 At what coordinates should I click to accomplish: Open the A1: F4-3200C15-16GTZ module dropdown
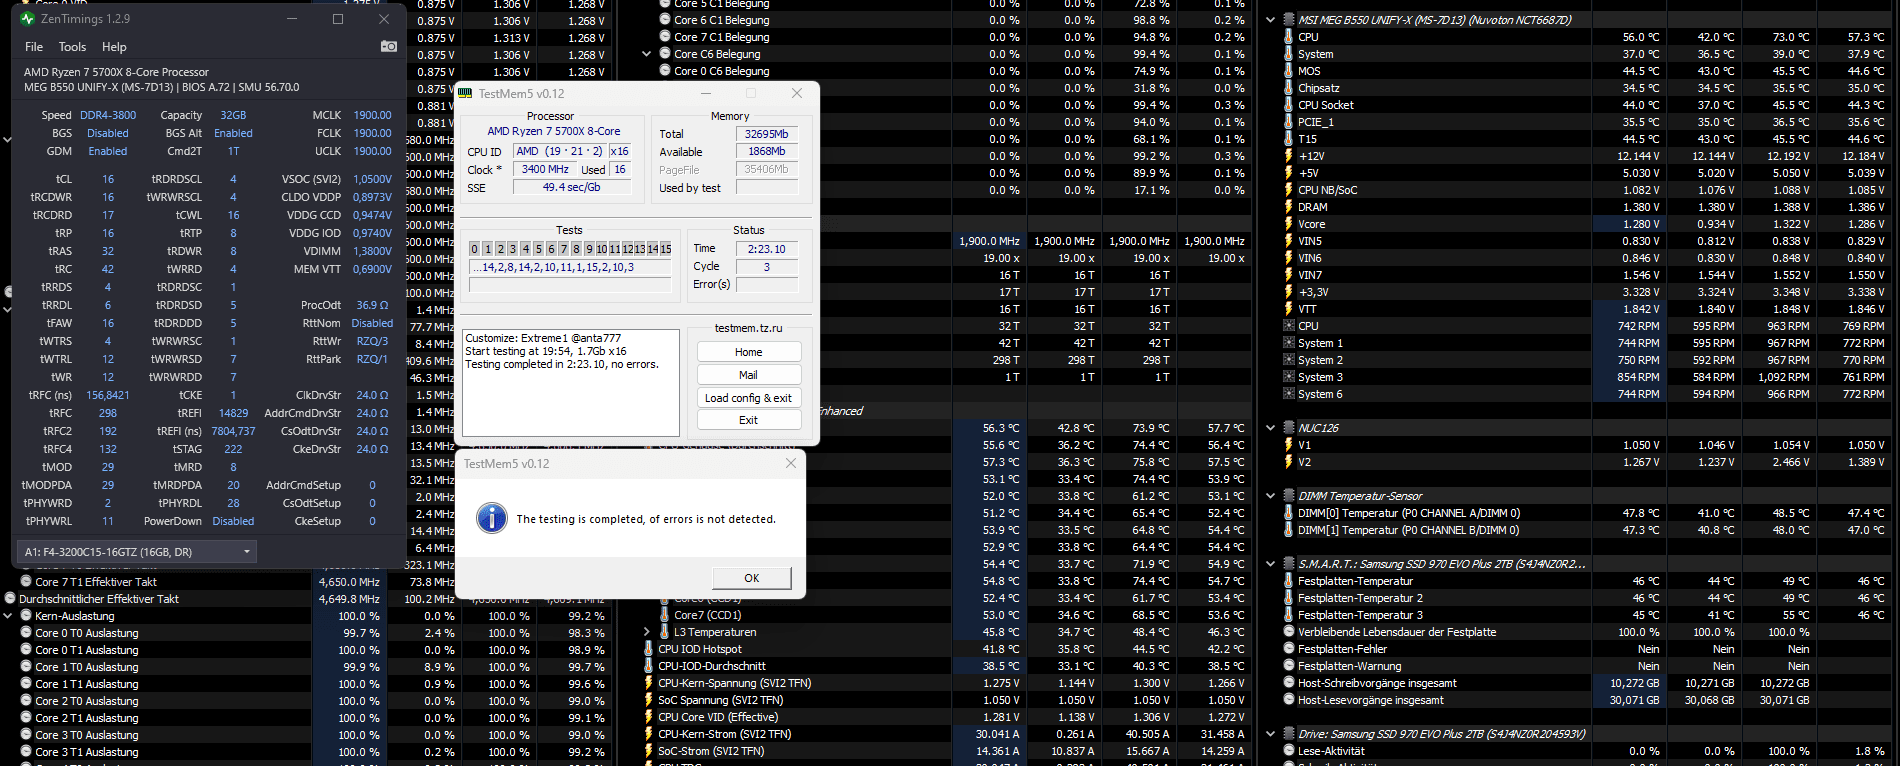pyautogui.click(x=137, y=552)
